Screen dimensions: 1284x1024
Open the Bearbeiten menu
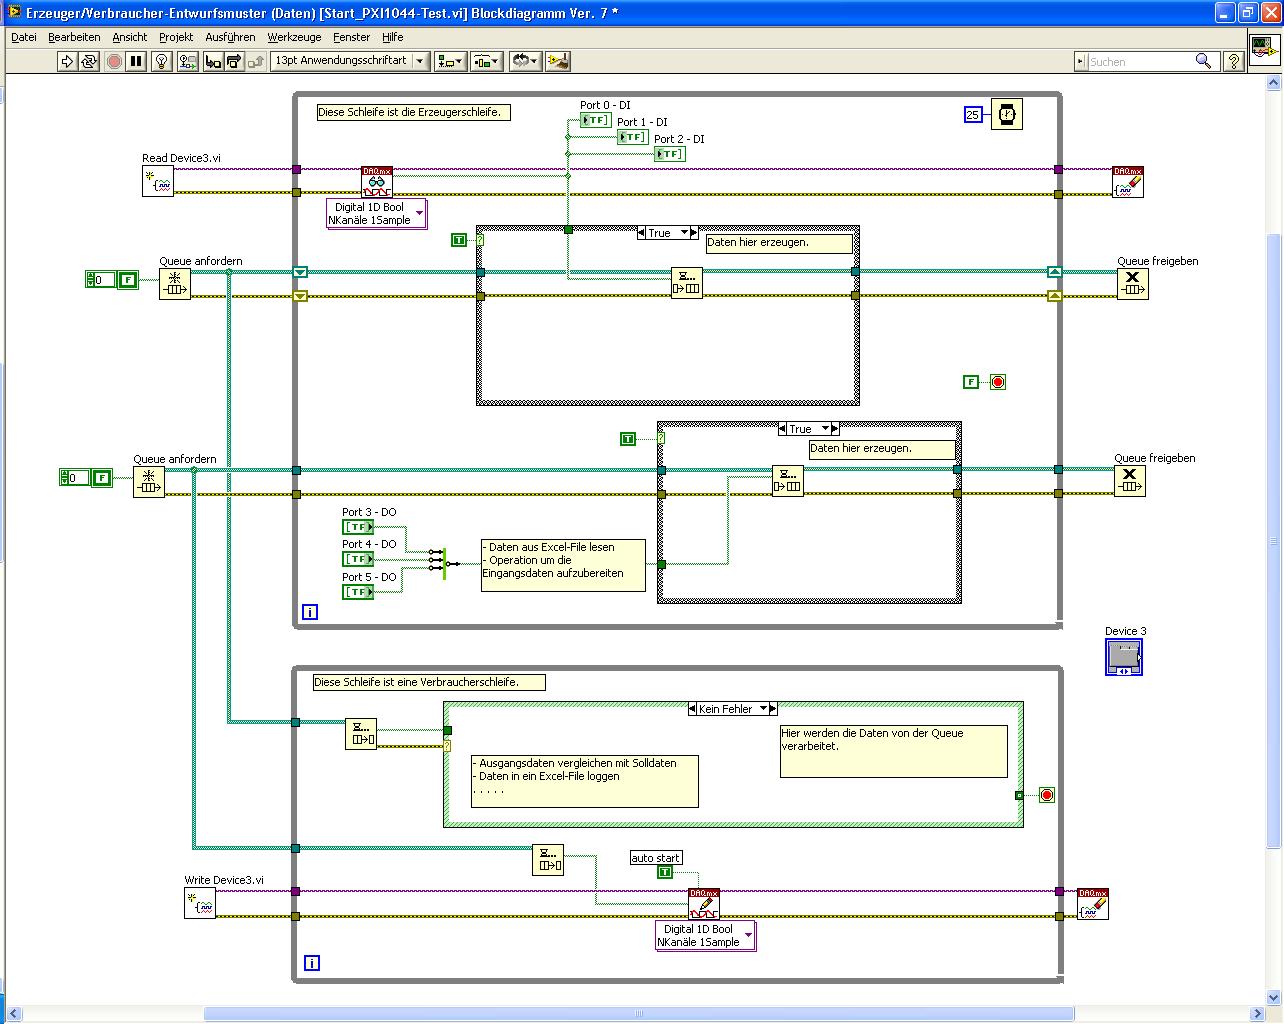pos(74,37)
